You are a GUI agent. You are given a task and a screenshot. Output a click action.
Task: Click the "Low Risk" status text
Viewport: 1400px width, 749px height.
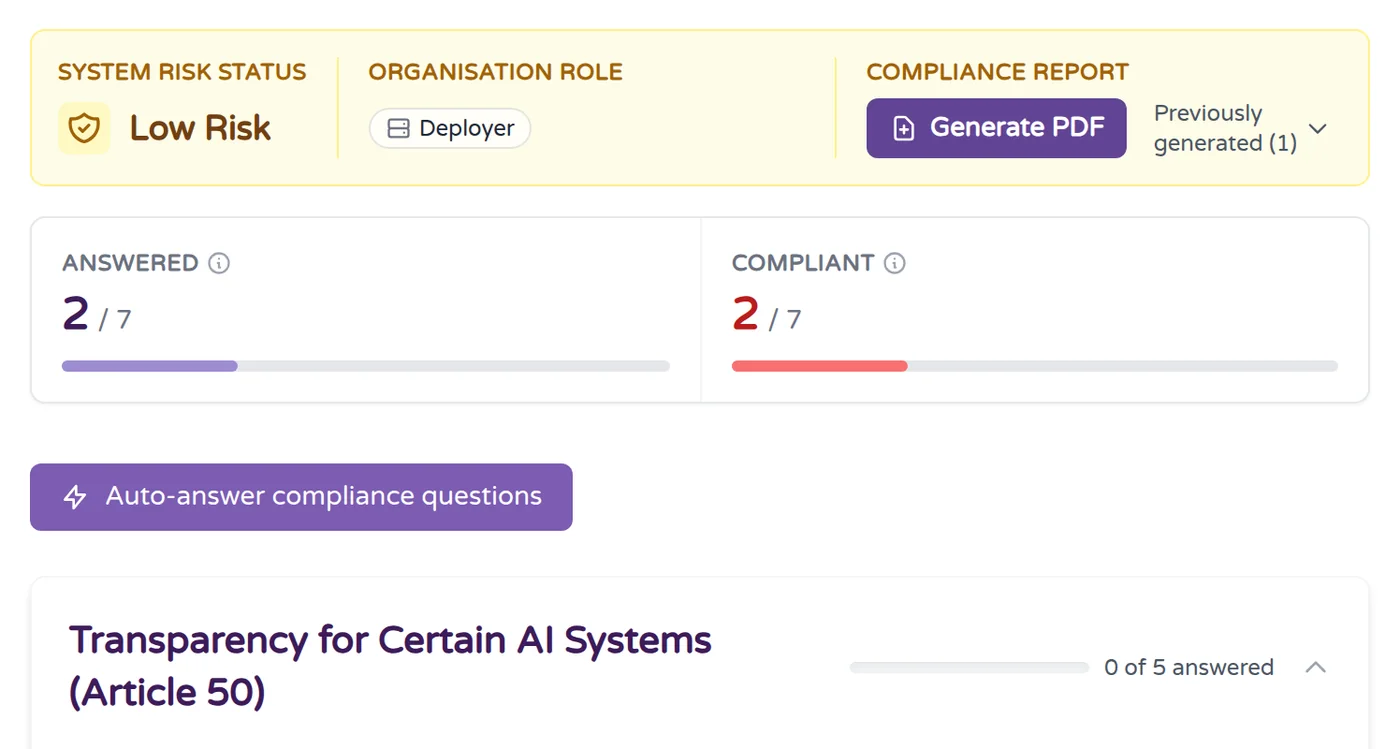(200, 128)
